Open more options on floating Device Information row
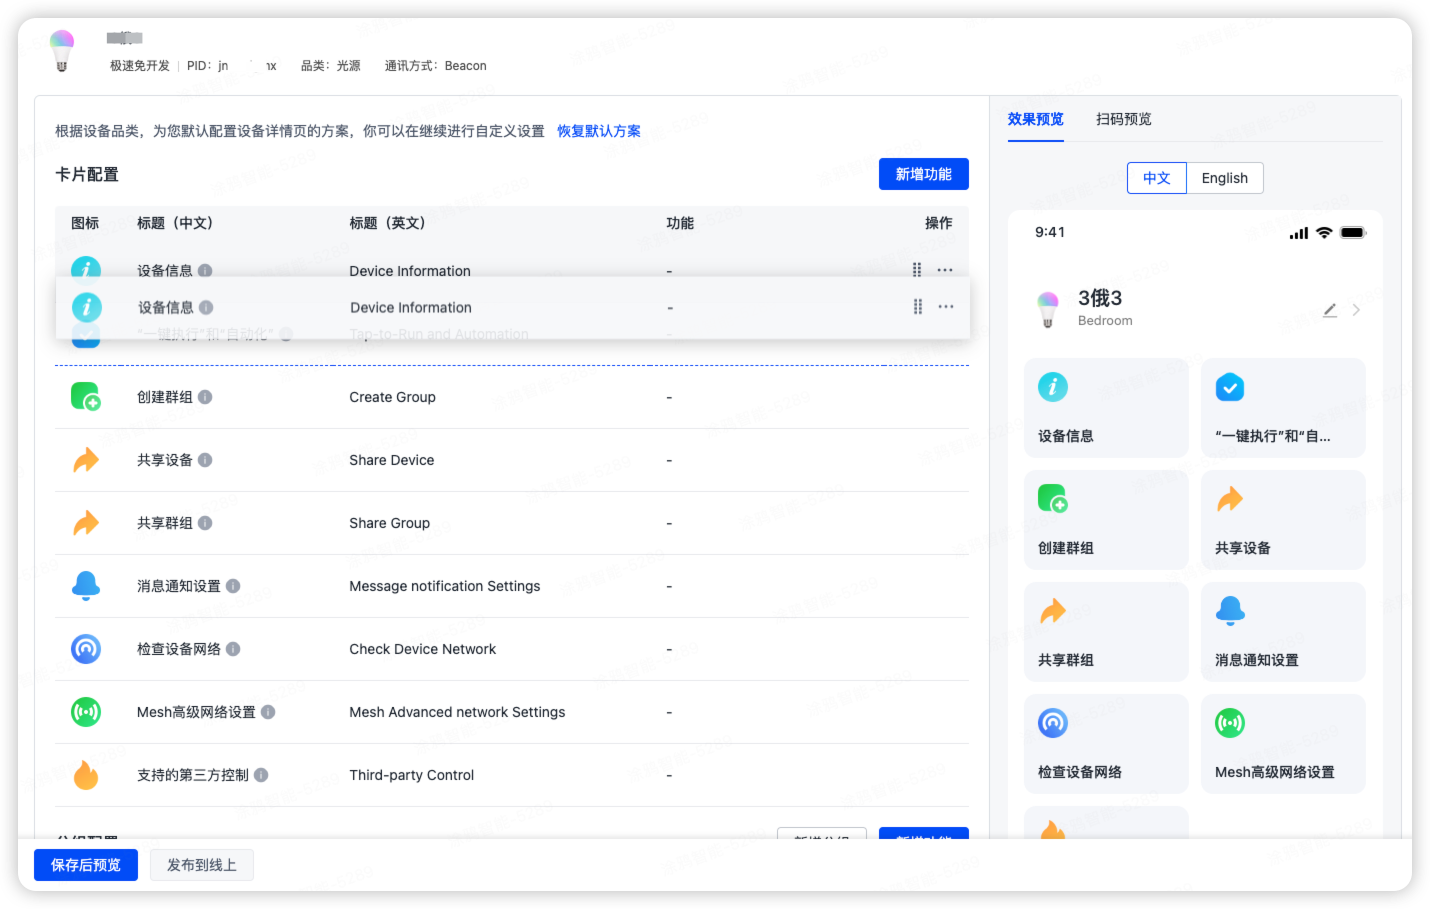Image resolution: width=1430 pixels, height=909 pixels. 946,307
